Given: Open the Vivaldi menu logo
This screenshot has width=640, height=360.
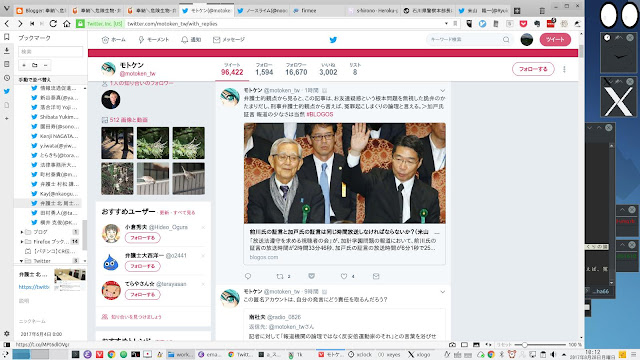Looking at the screenshot, I should 6,9.
